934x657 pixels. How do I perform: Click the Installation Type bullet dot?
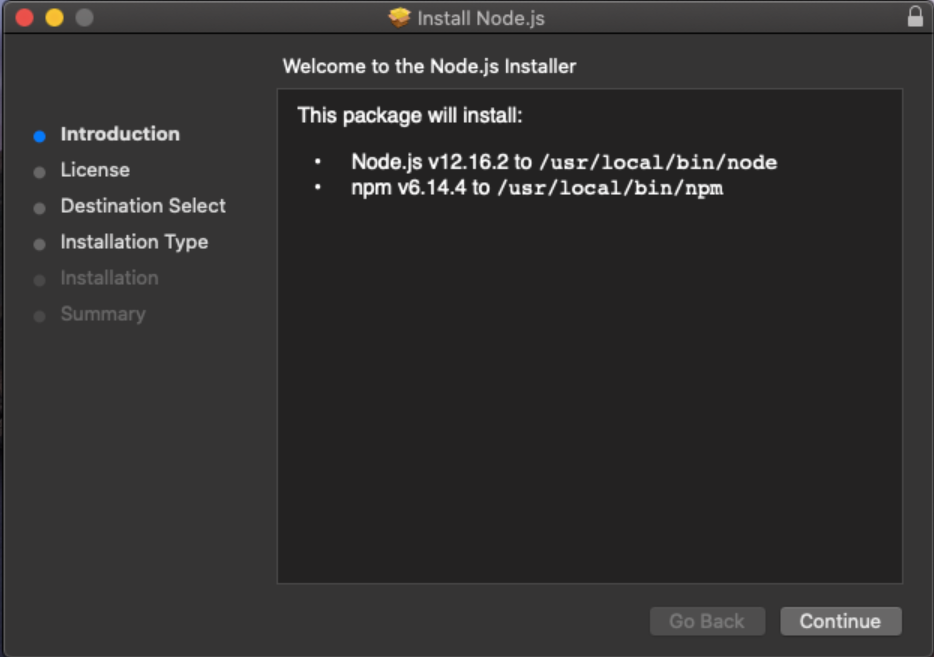pos(39,244)
